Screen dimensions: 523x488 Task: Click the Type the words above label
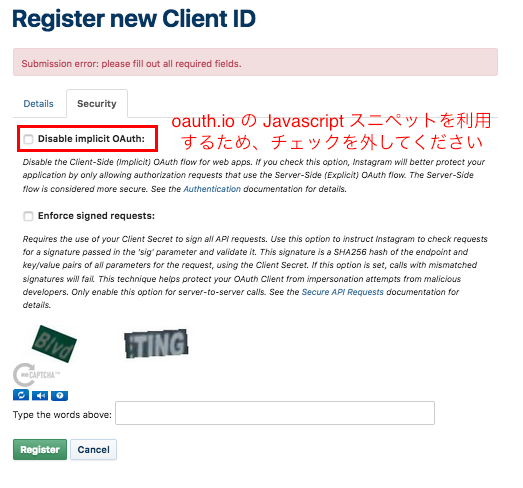[62, 415]
